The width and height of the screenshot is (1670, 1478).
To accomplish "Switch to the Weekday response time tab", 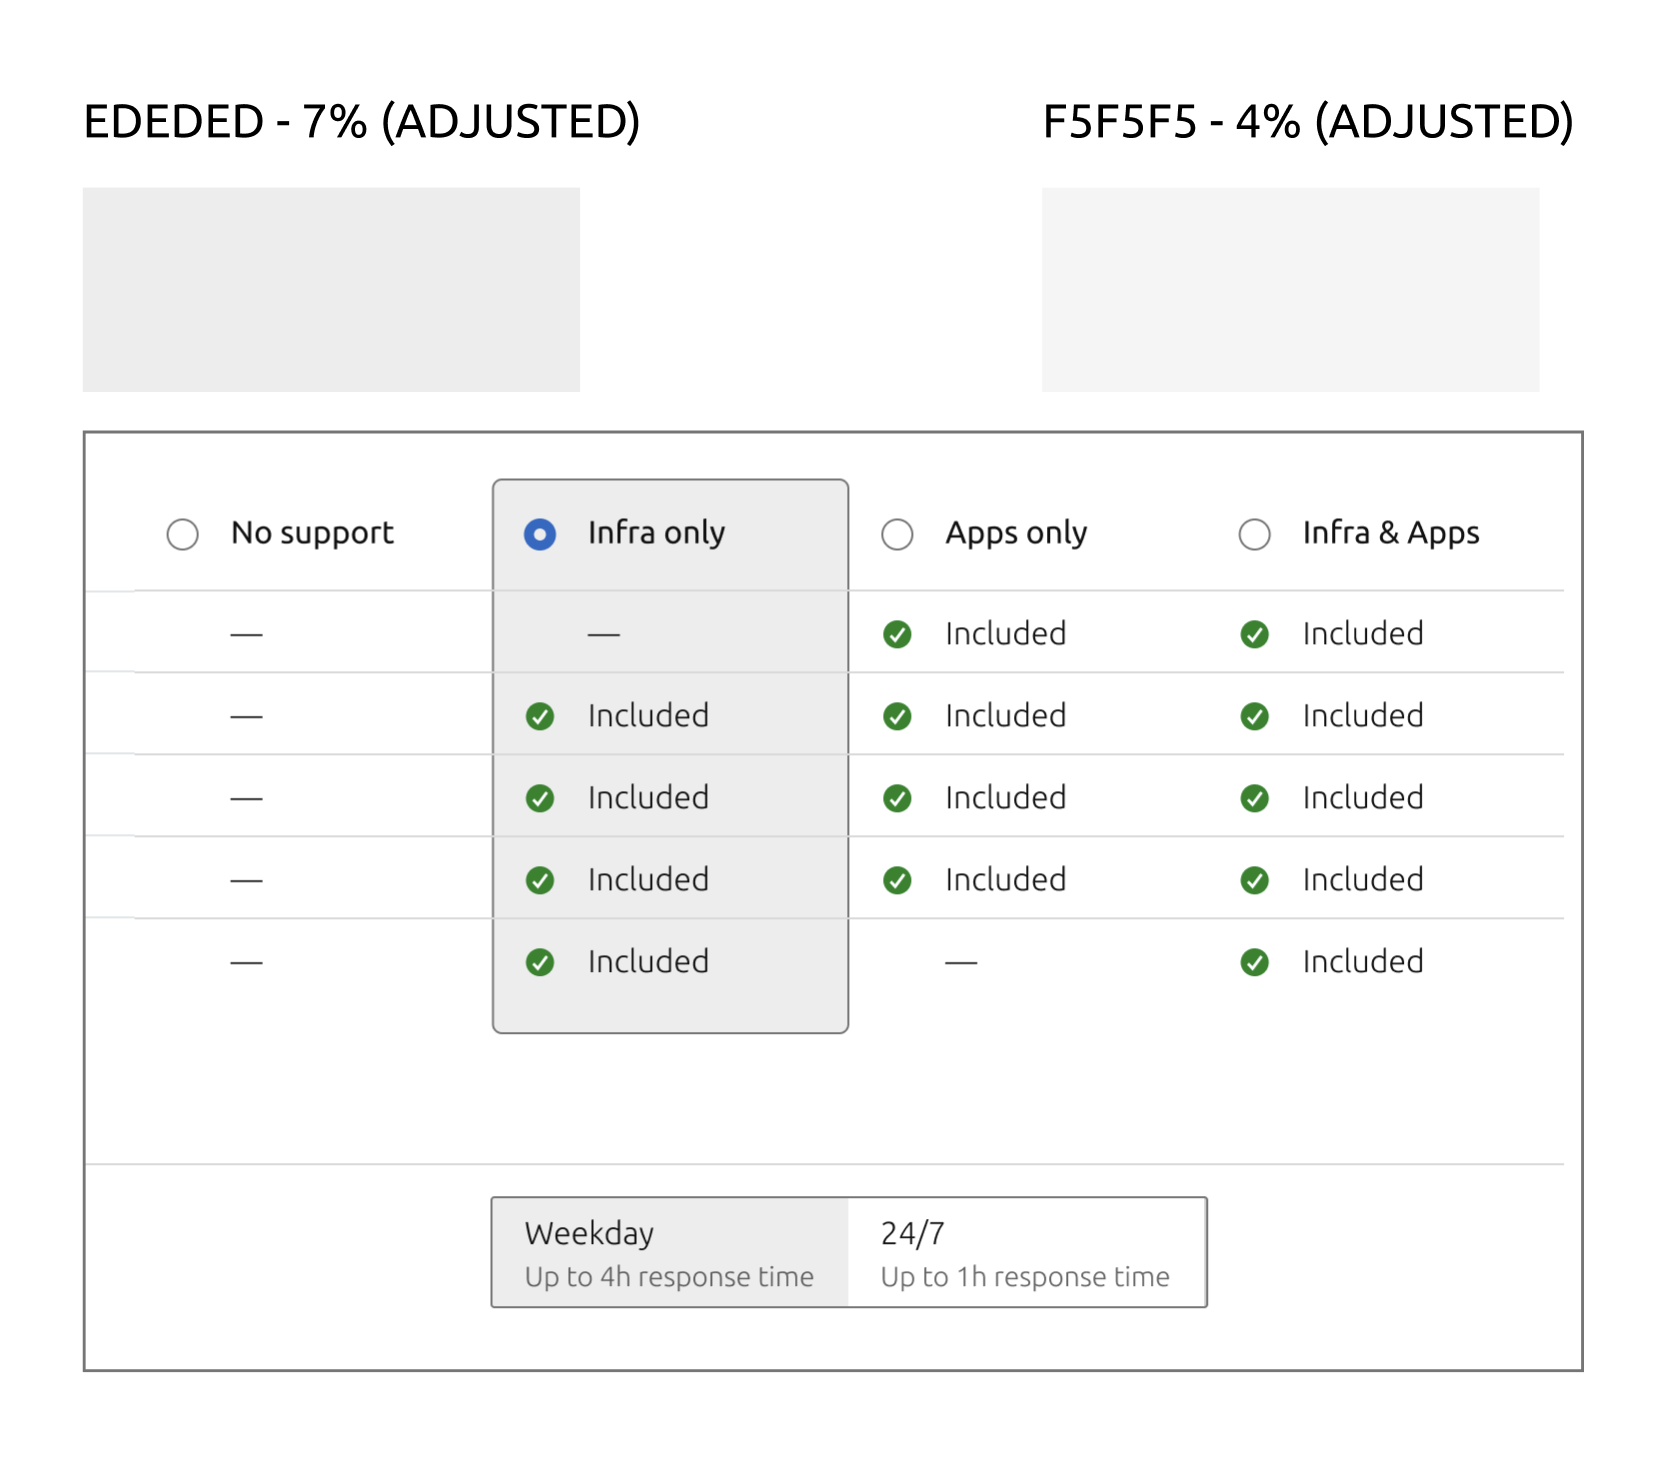I will pos(670,1252).
